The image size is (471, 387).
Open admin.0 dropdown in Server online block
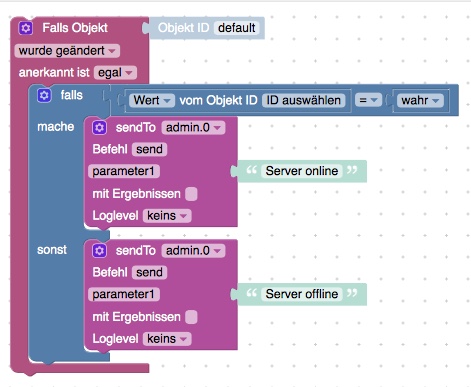click(x=193, y=128)
